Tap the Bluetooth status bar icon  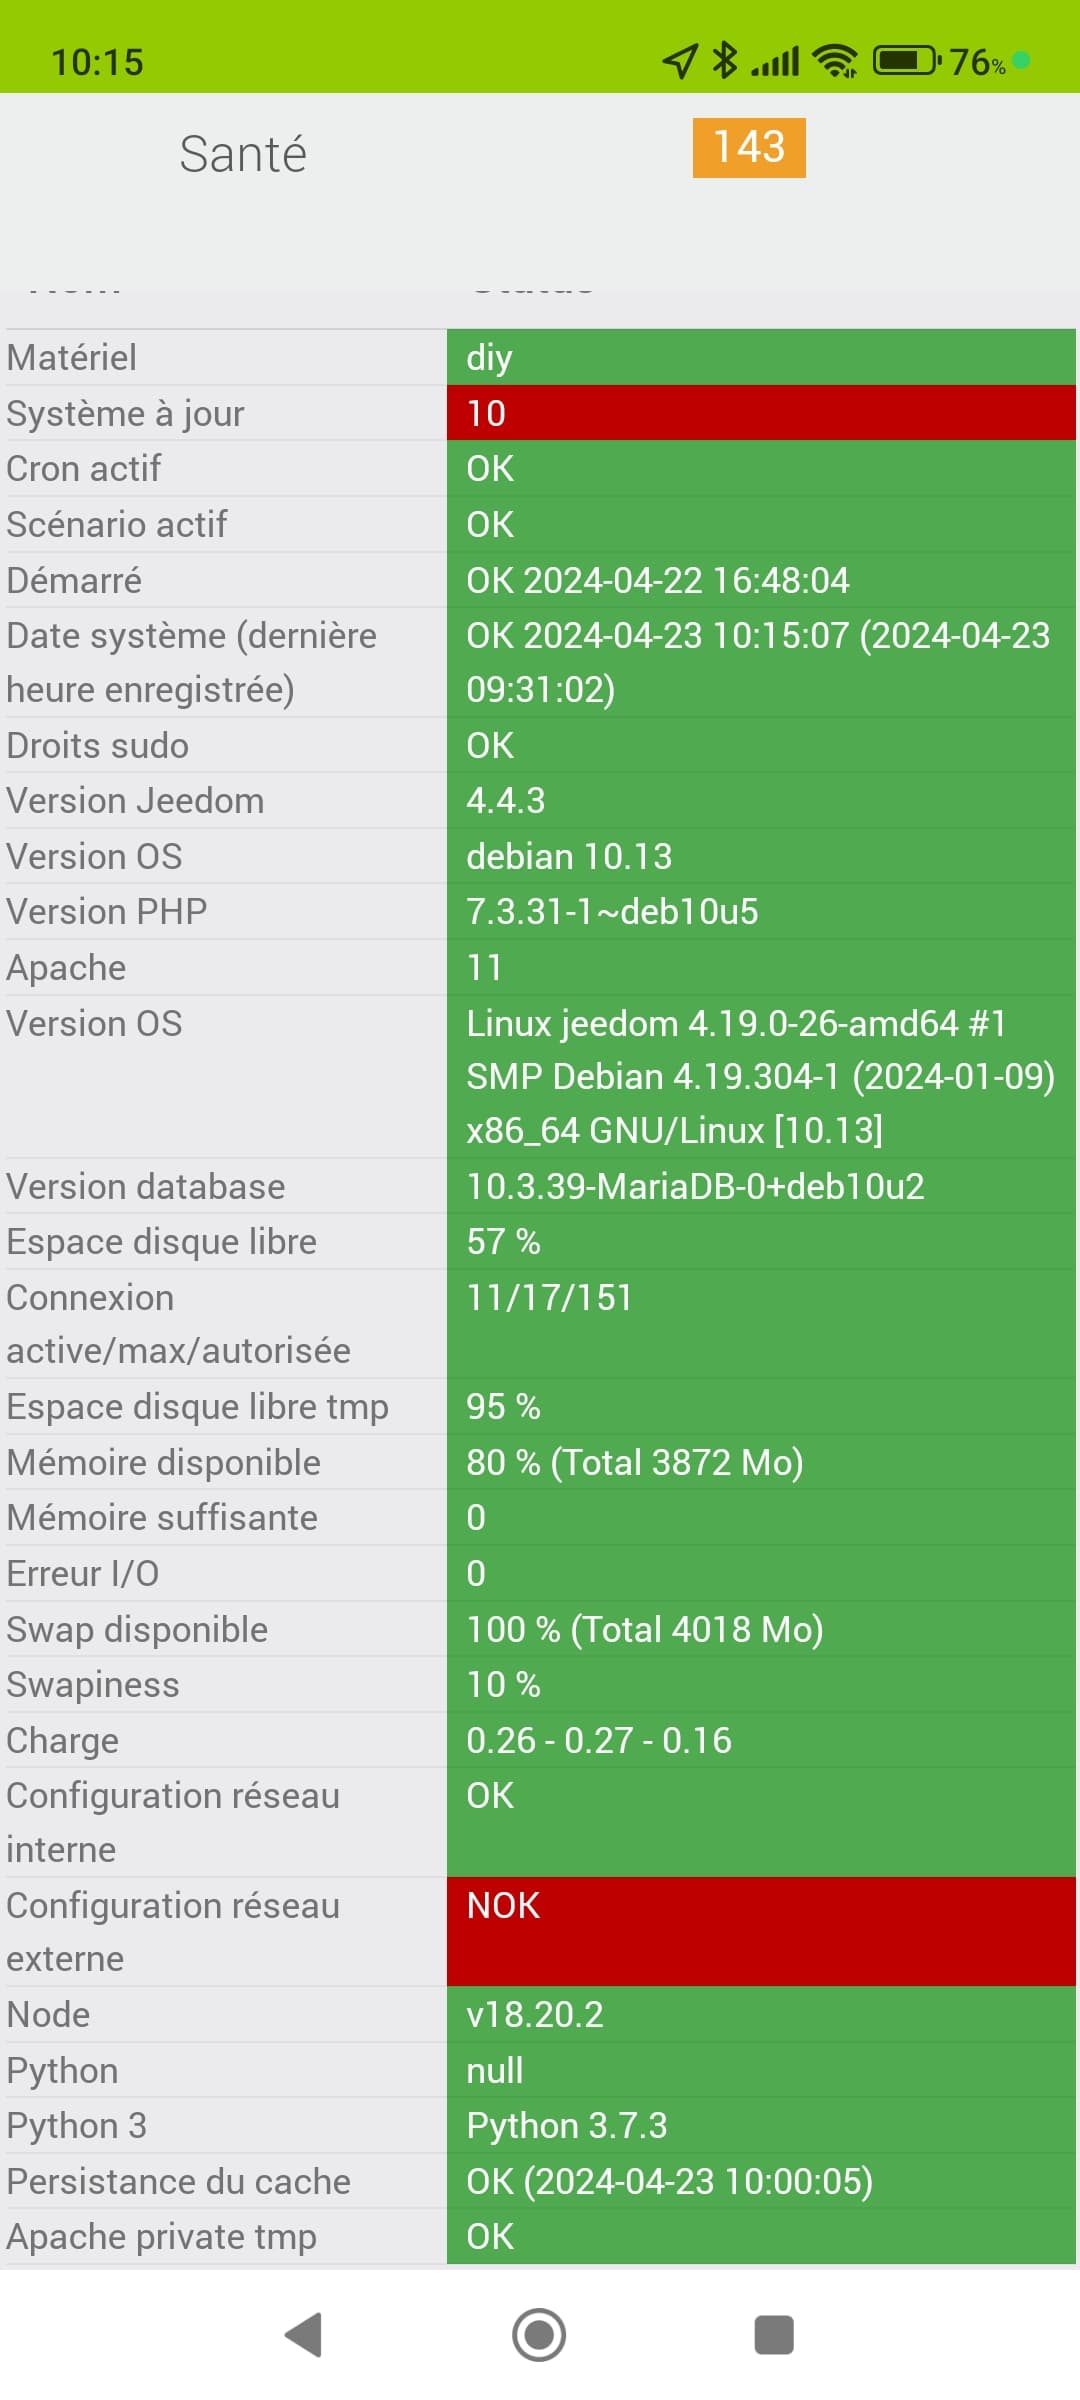[725, 61]
